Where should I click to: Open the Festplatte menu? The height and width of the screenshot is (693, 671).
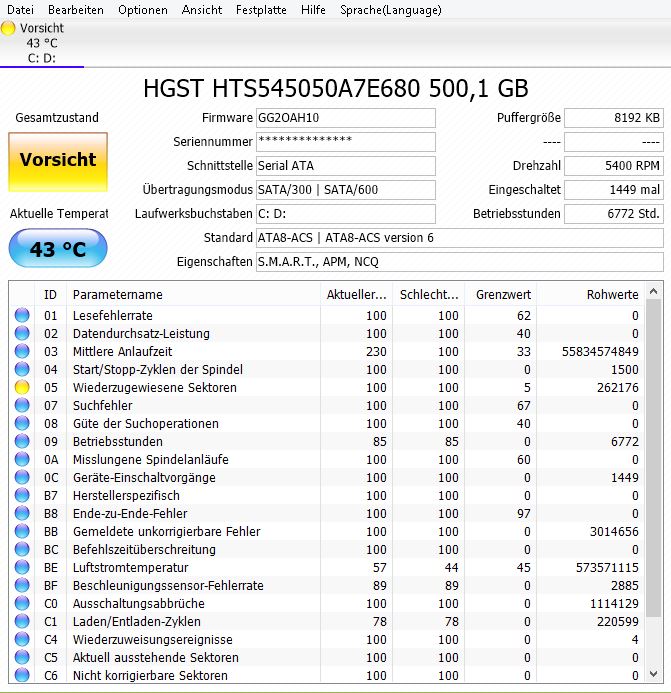(261, 10)
